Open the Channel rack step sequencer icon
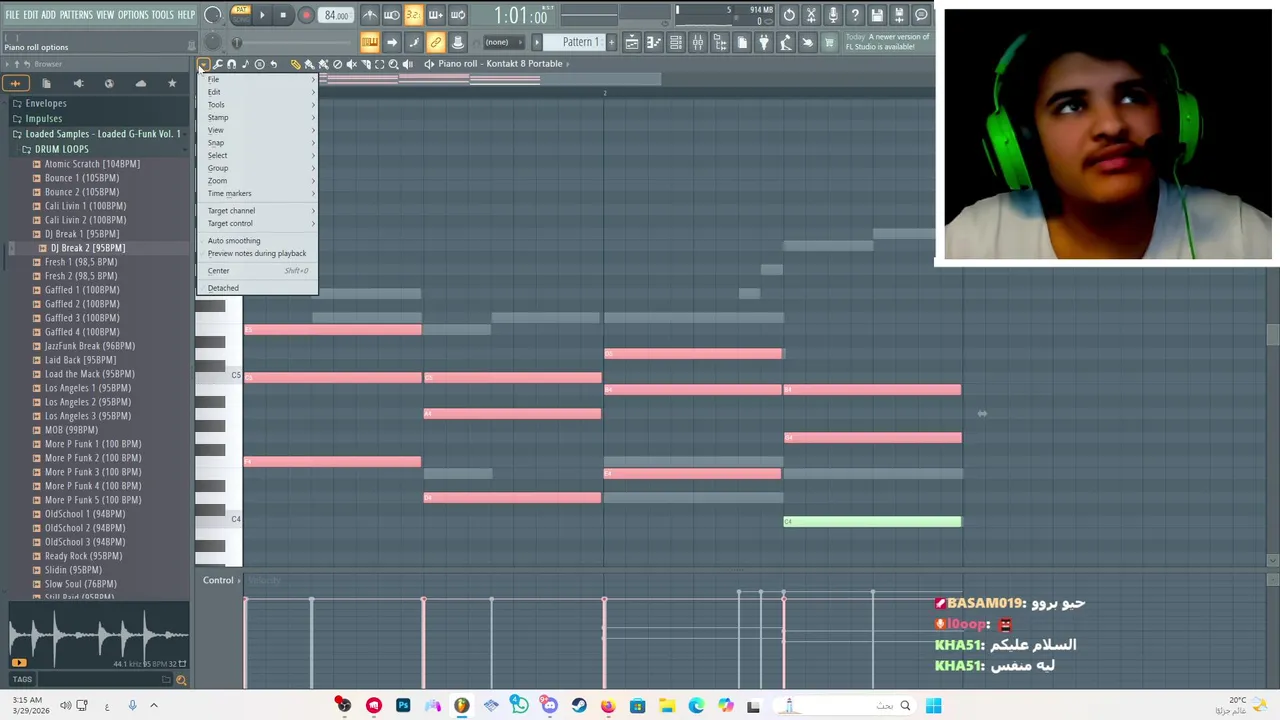 tap(676, 42)
